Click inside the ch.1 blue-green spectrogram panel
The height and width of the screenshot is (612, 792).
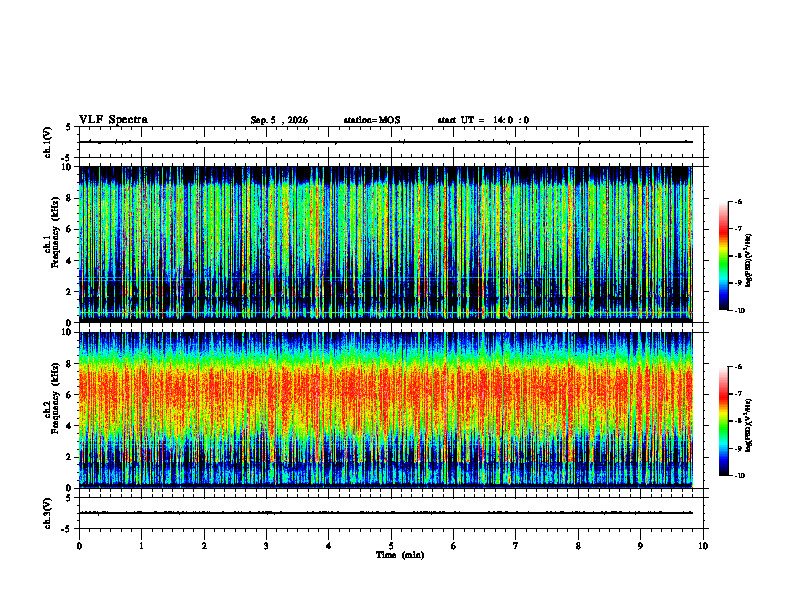386,244
